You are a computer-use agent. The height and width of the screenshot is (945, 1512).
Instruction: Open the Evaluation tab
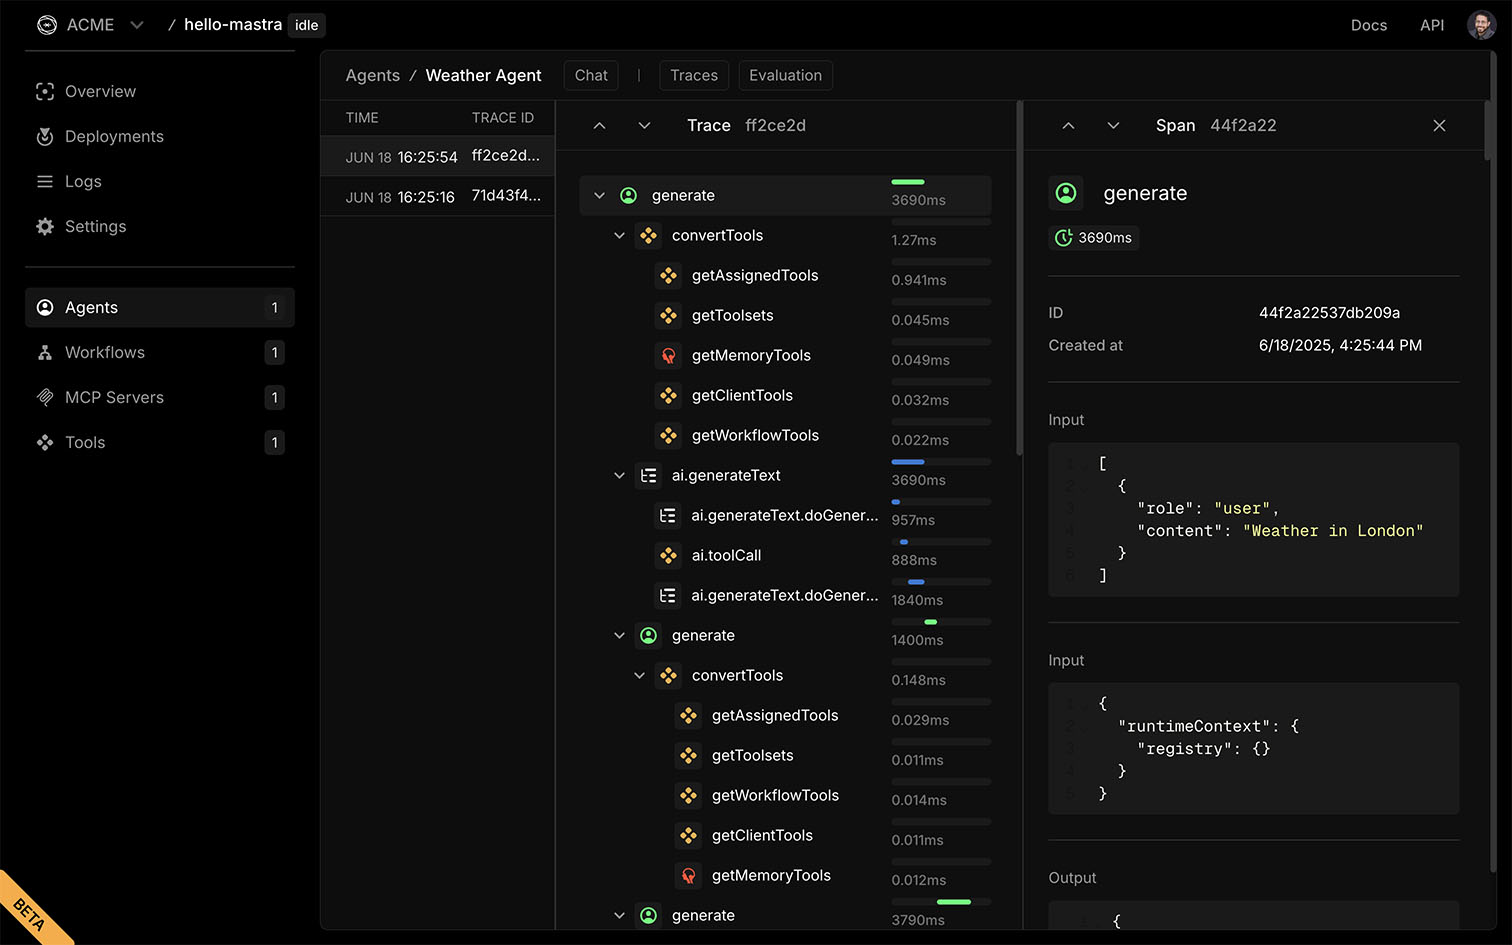(x=785, y=75)
